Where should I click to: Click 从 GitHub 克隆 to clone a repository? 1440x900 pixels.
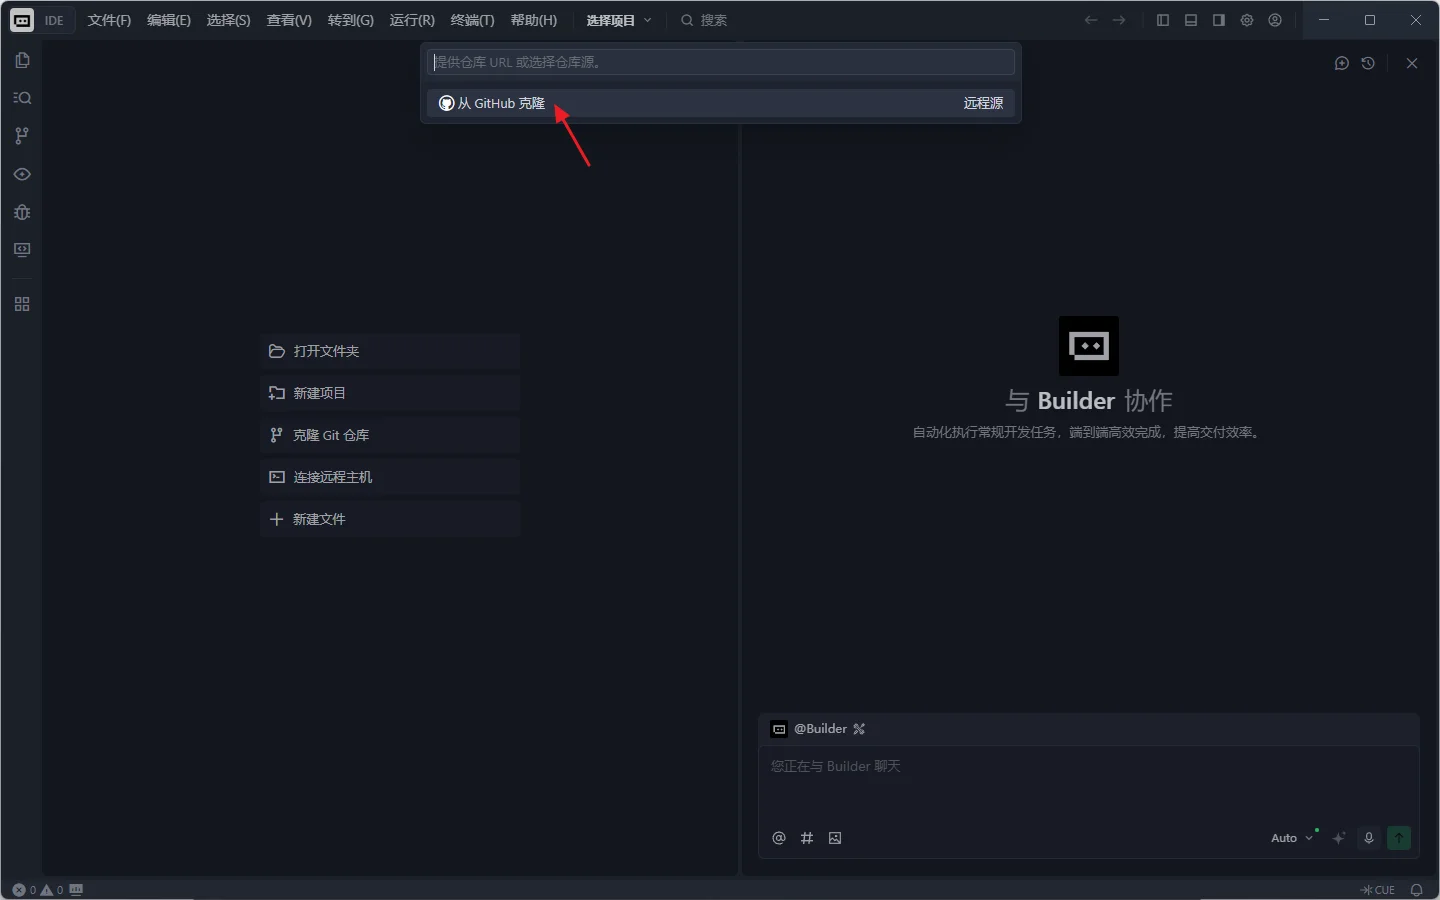click(x=500, y=103)
